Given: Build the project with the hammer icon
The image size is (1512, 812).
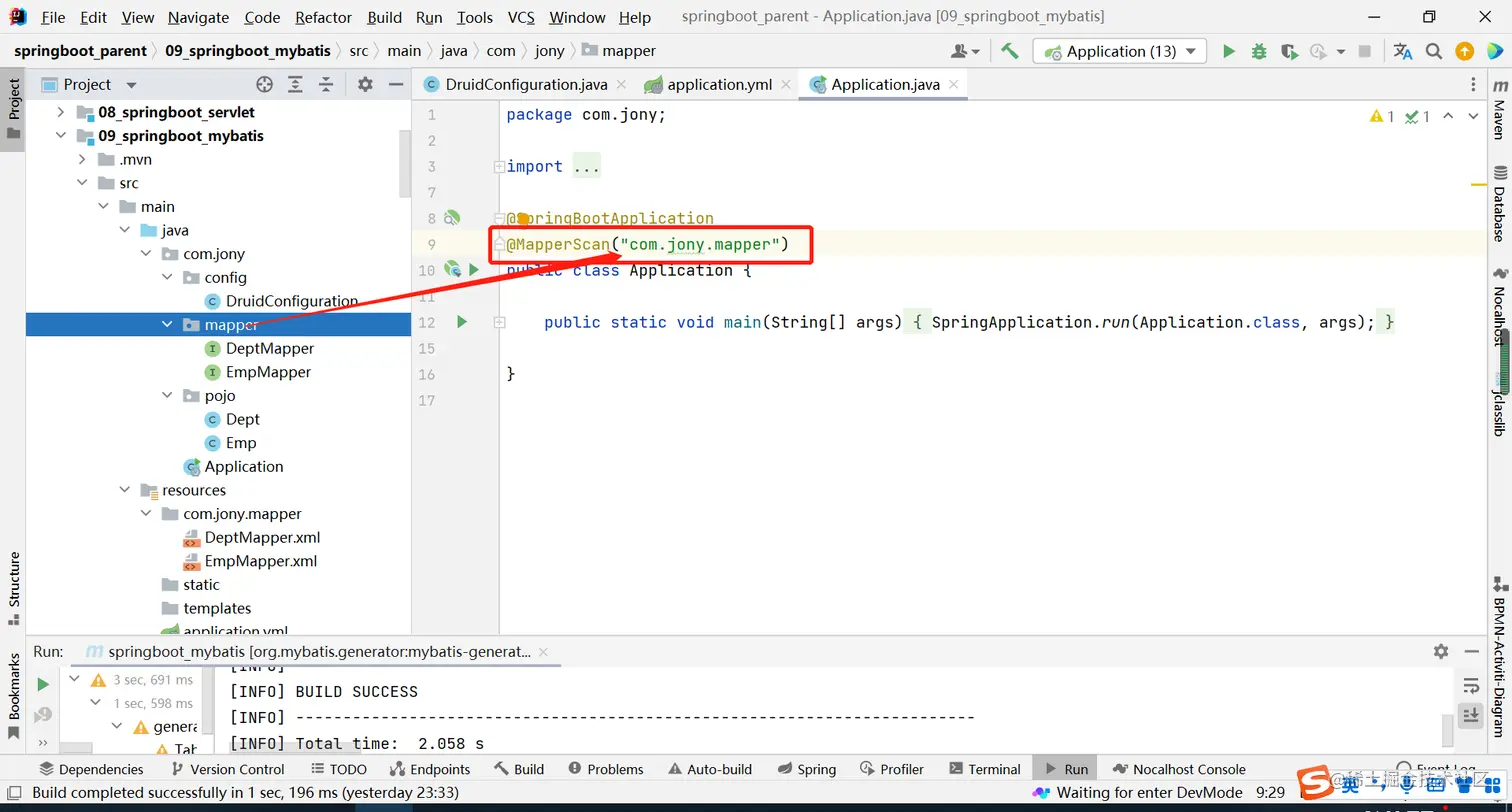Looking at the screenshot, I should tap(1010, 51).
